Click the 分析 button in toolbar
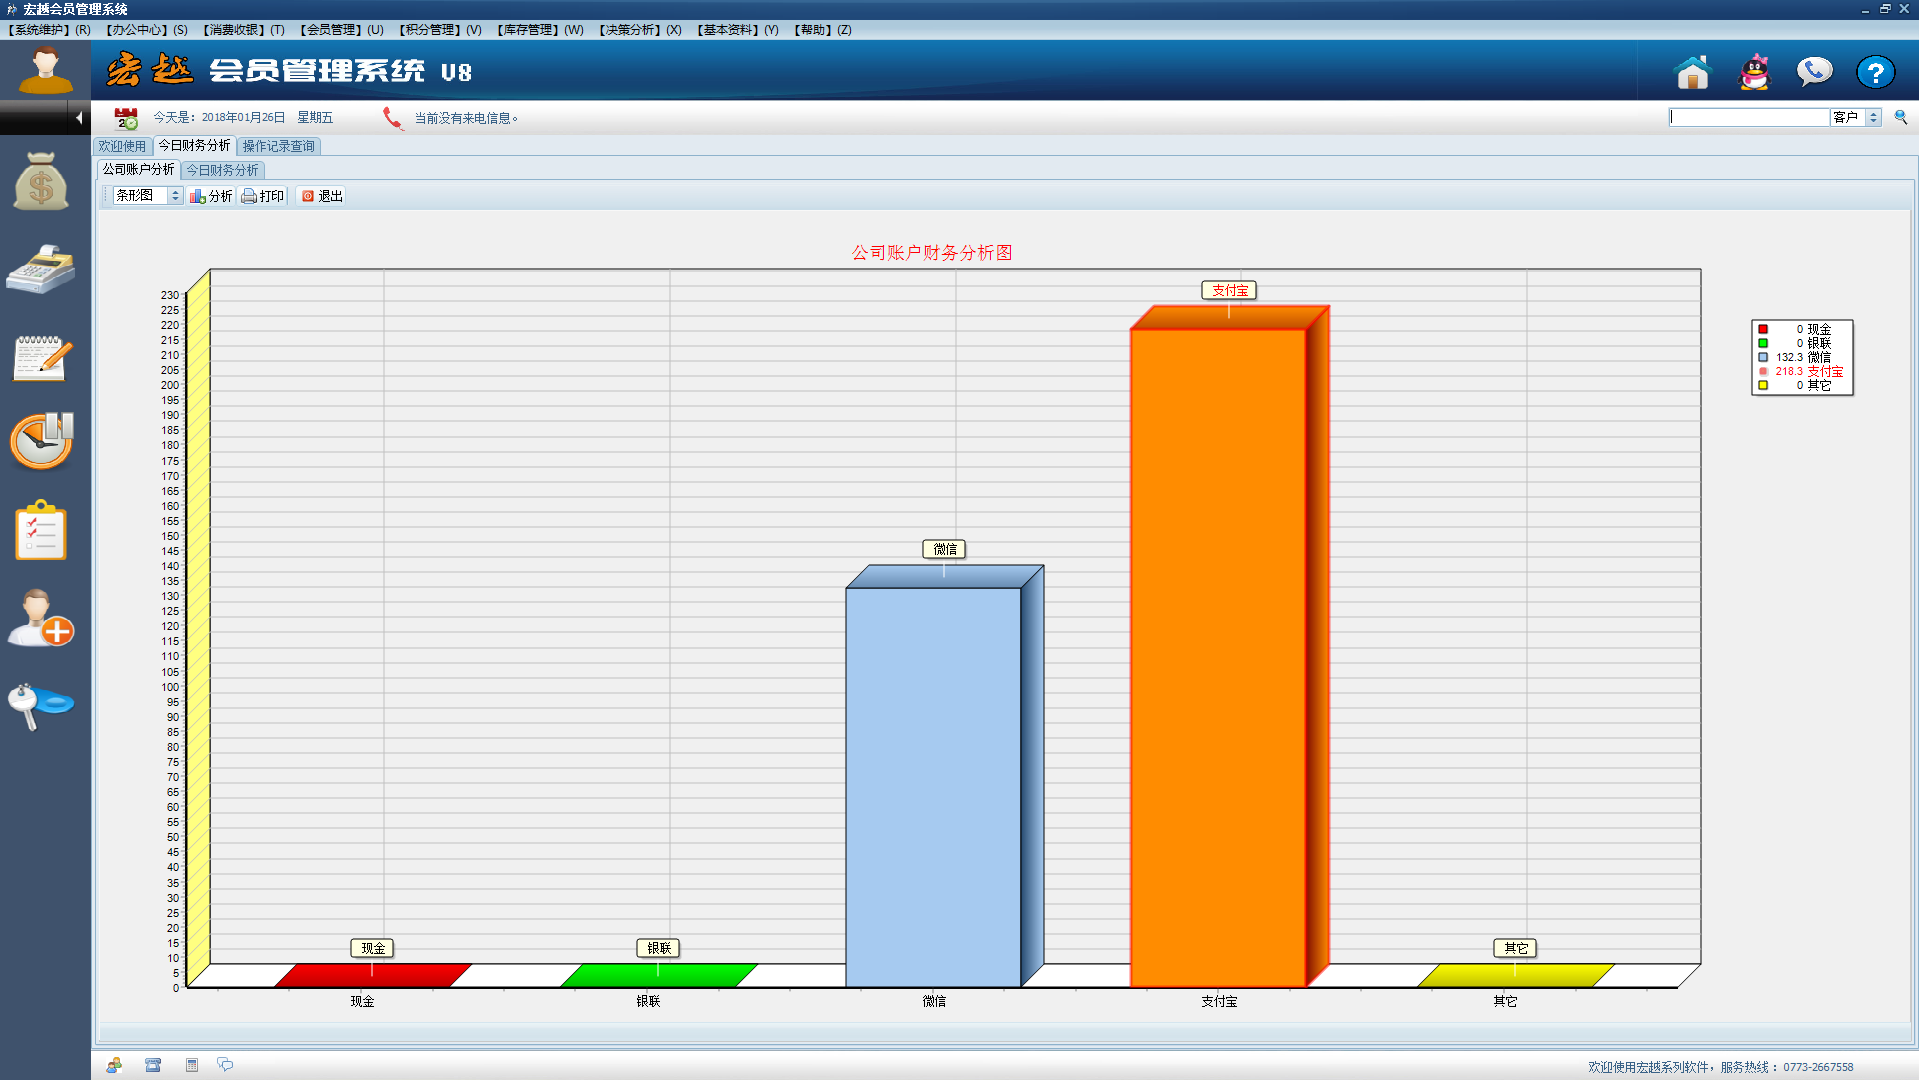The height and width of the screenshot is (1080, 1919). coord(211,196)
